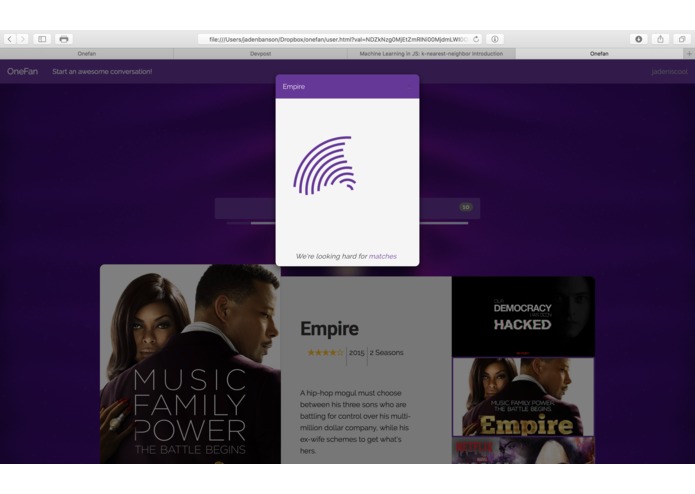
Task: Select the Empire thumbnail in sidebar
Action: coord(523,397)
